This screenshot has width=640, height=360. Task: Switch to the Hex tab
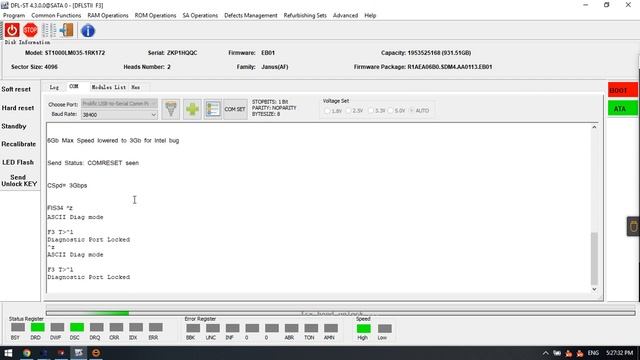coord(136,87)
